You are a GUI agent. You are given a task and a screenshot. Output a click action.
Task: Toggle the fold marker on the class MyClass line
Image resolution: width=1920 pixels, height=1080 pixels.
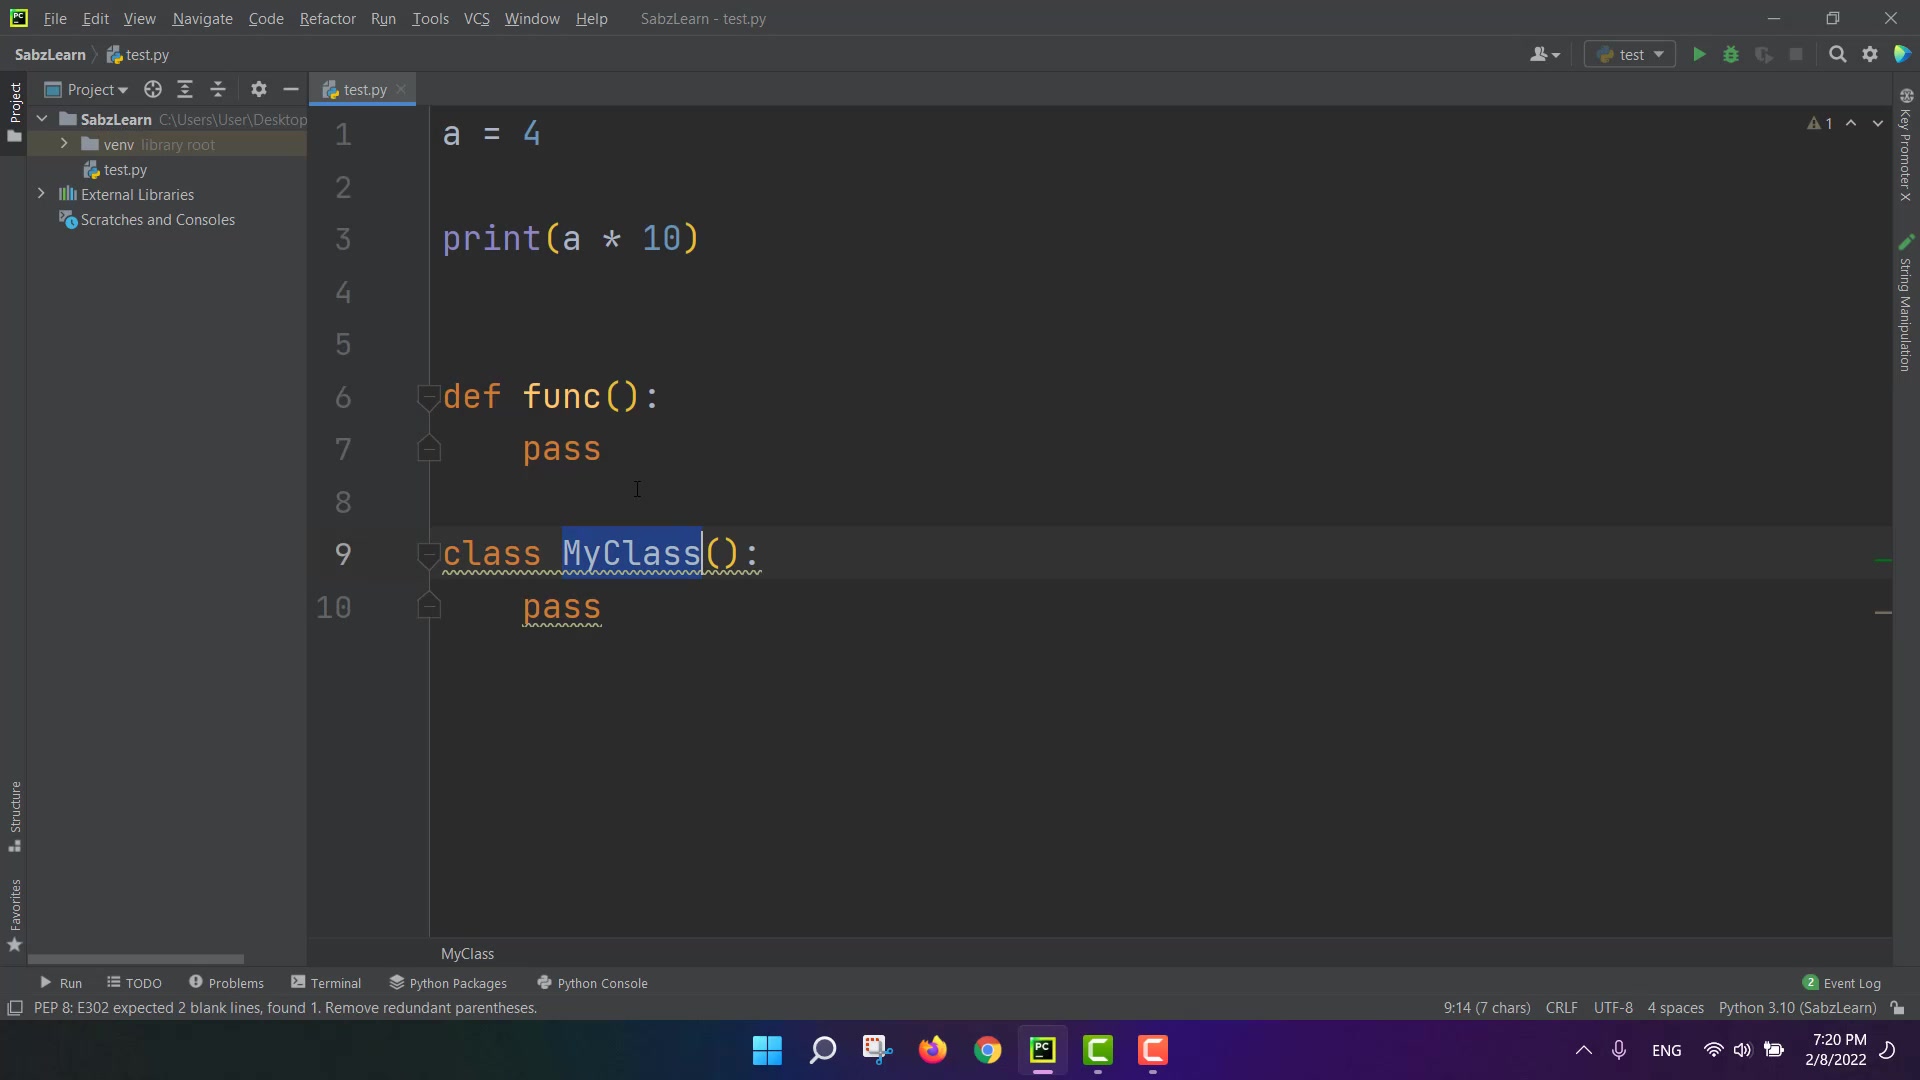(428, 555)
